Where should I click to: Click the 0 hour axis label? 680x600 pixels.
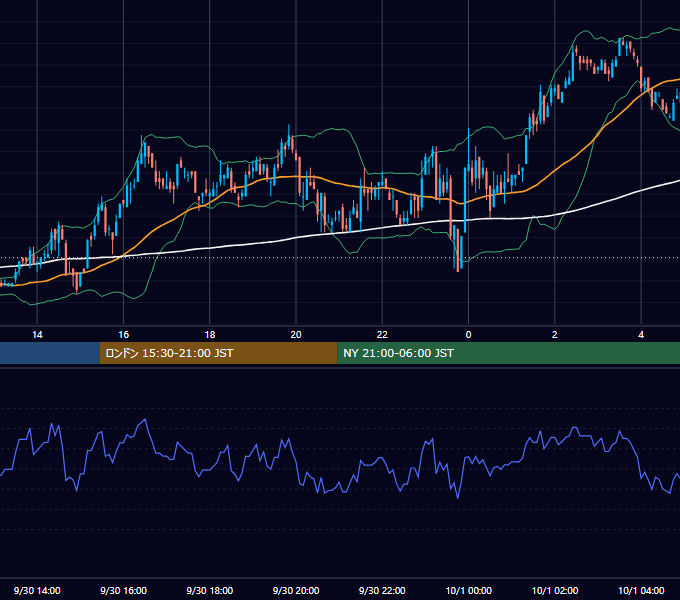click(x=468, y=335)
